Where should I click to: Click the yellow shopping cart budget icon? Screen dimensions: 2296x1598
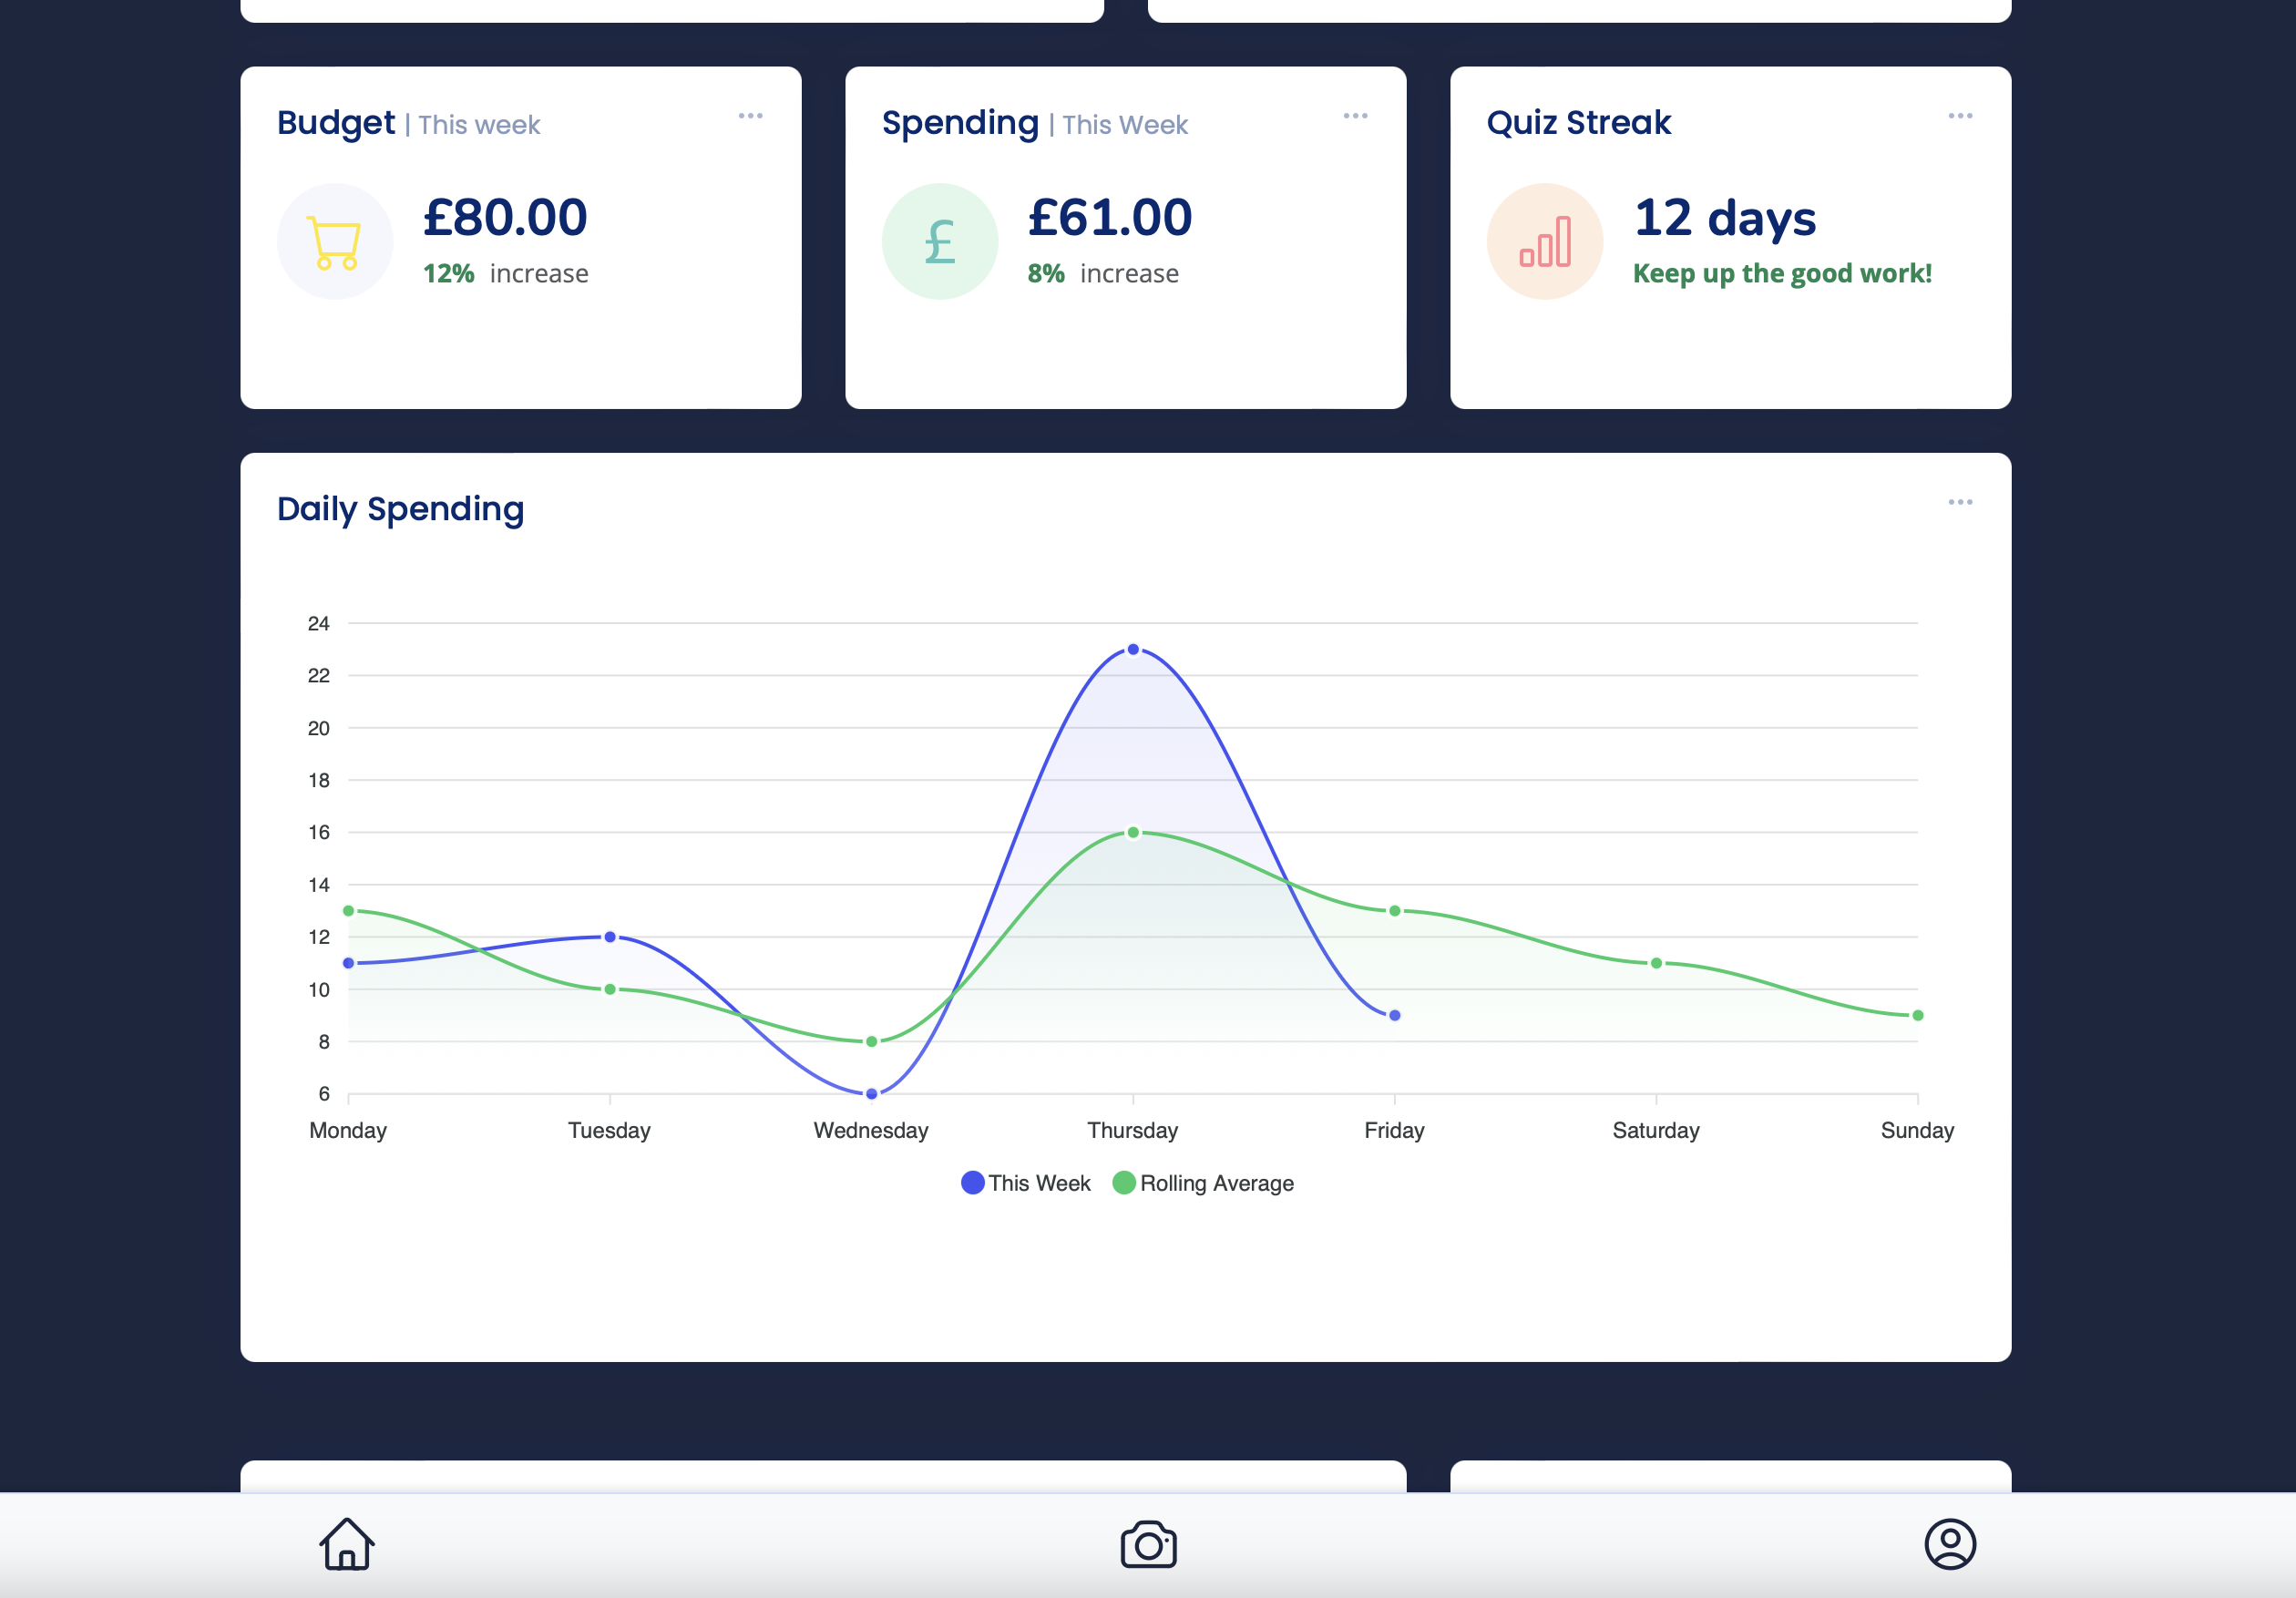tap(335, 242)
